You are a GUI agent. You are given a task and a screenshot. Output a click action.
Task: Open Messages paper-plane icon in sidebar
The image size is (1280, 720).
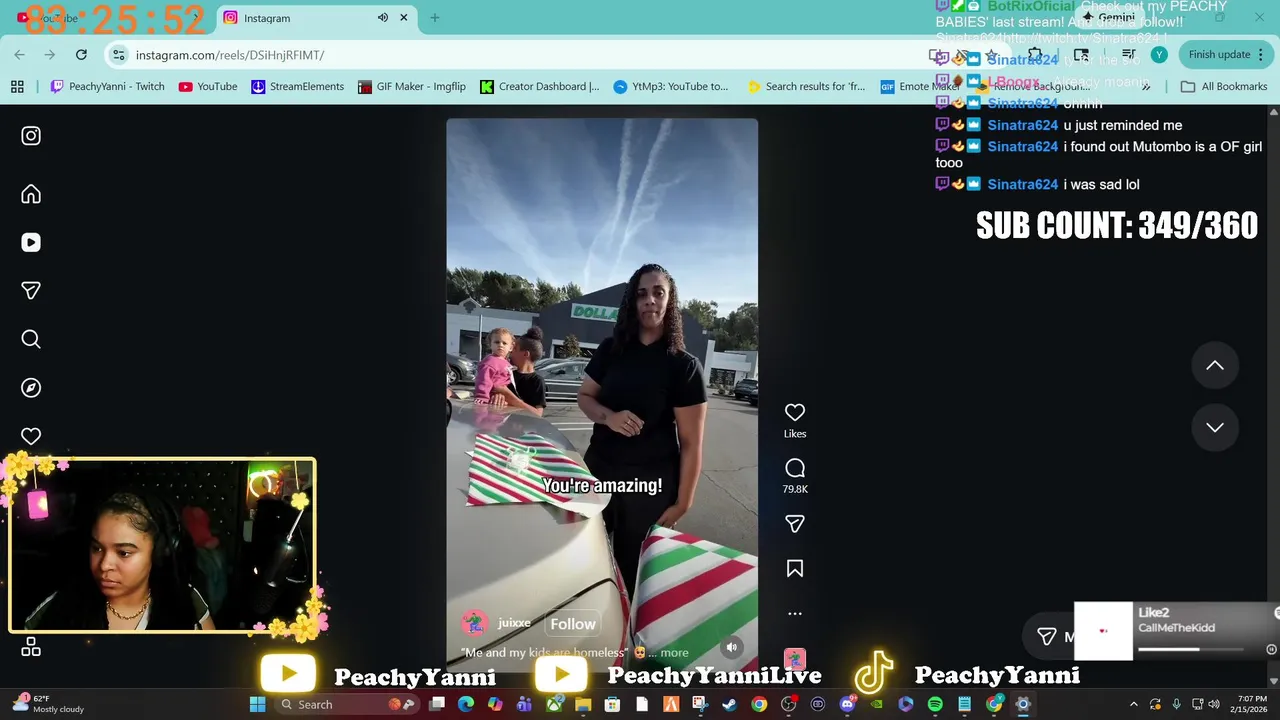click(31, 290)
